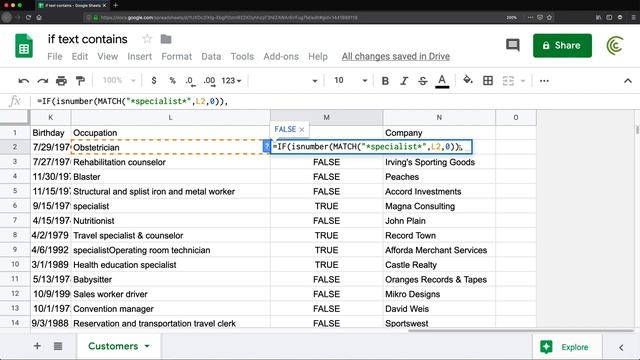Move document using the folder icon
The height and width of the screenshot is (360, 640).
click(x=166, y=39)
